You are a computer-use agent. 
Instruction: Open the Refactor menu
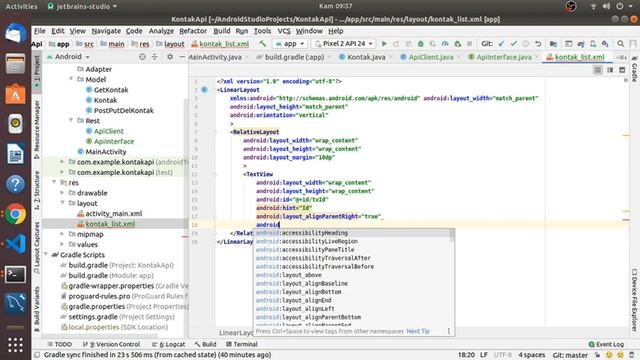193,31
